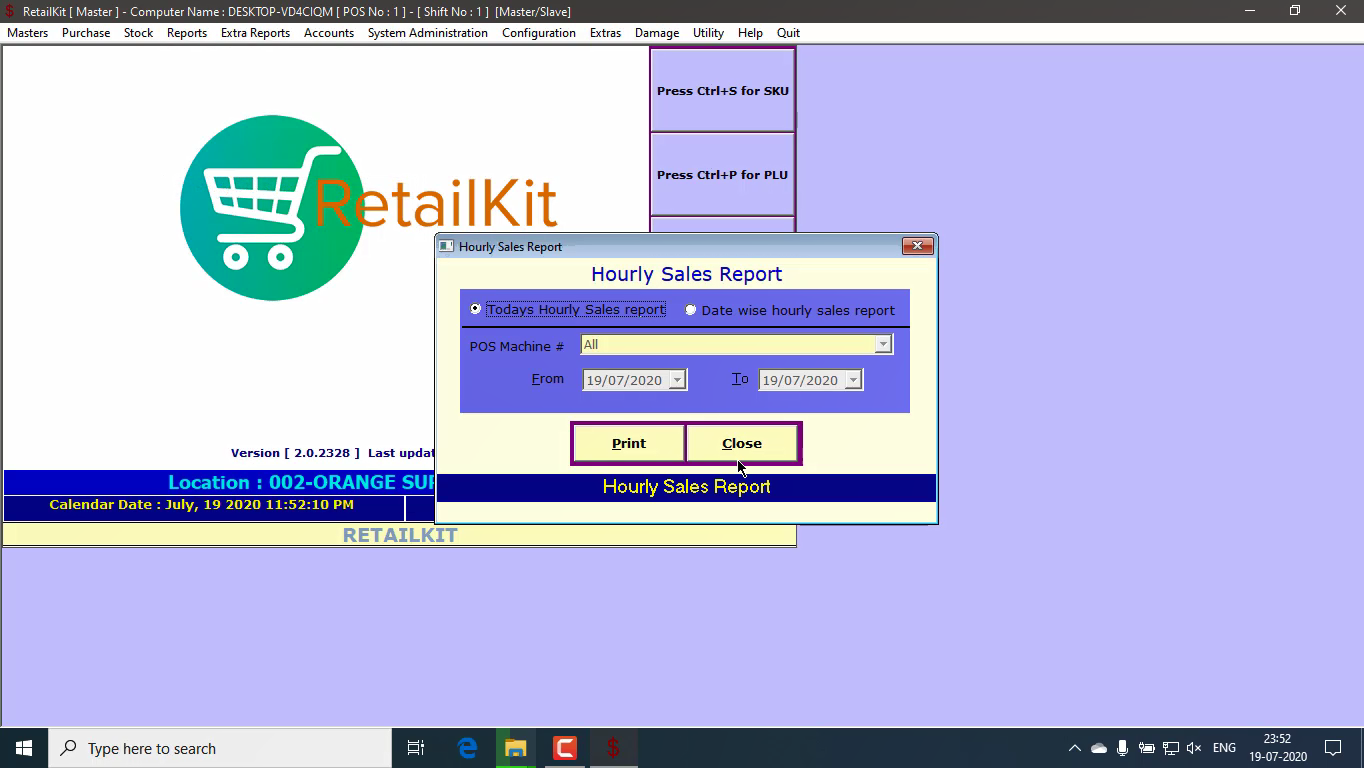
Task: Open the Extra Reports menu
Action: pos(255,33)
